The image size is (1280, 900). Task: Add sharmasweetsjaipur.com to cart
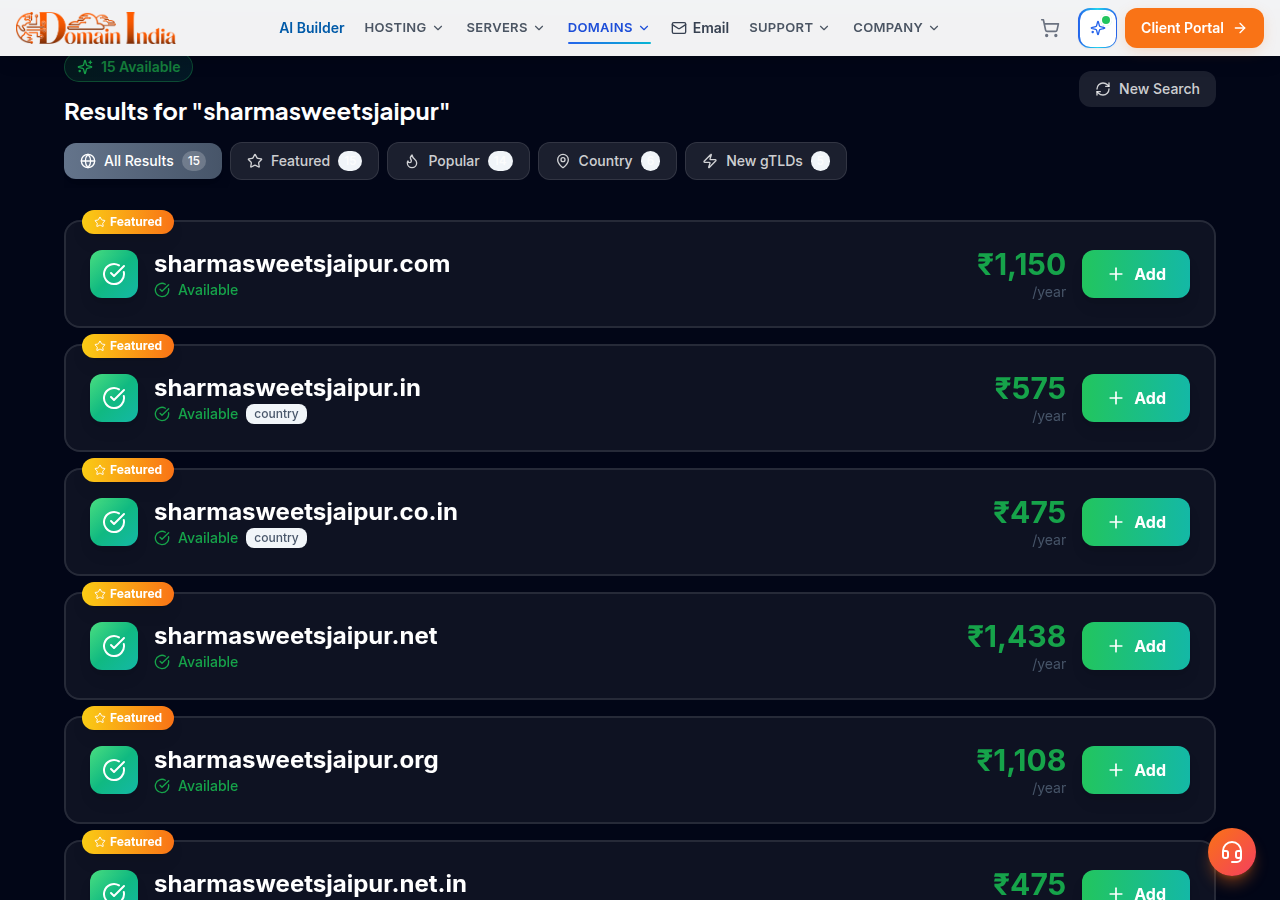1136,274
